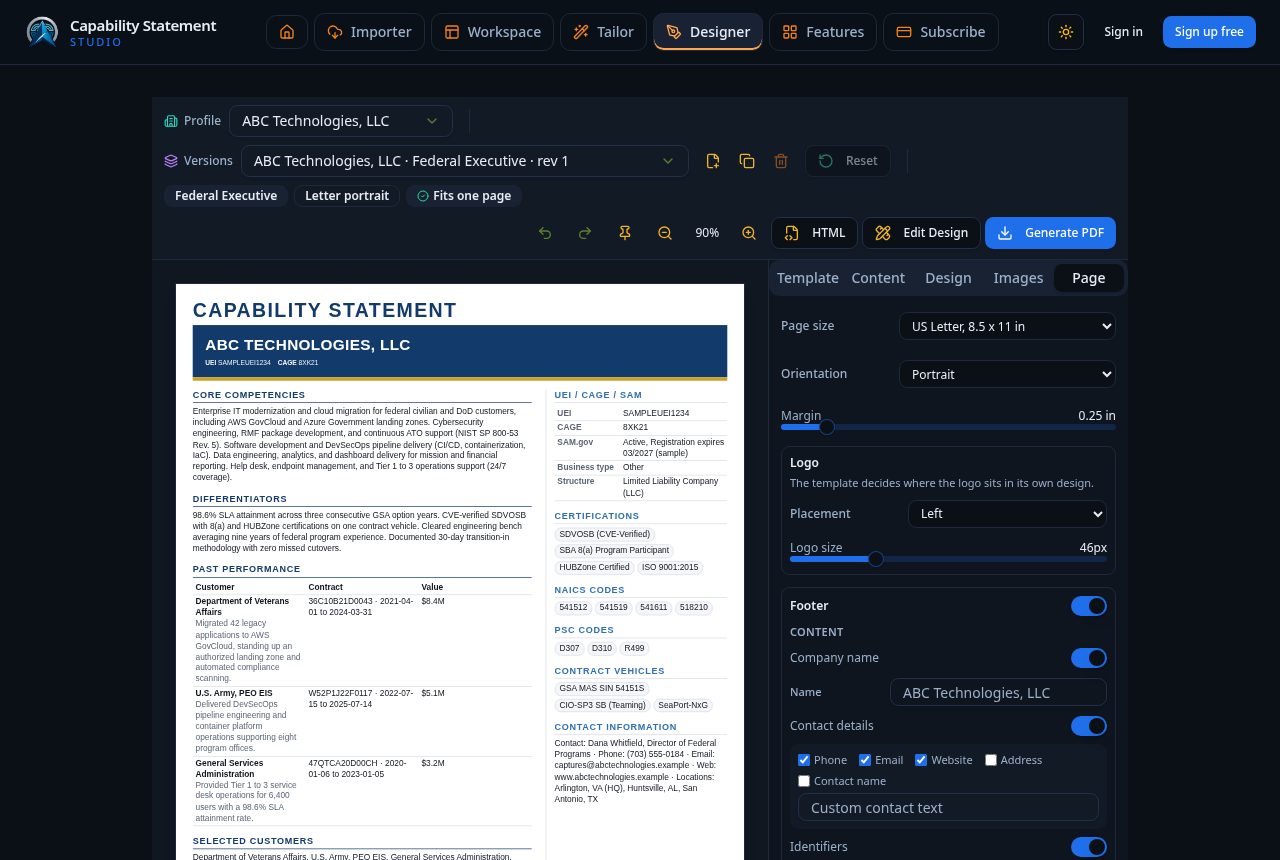Click the Capability Statement Studio logo
Viewport: 1280px width, 860px height.
[x=121, y=32]
